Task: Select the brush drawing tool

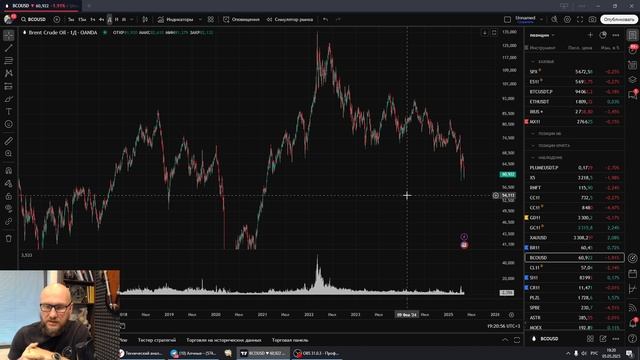Action: [9, 99]
